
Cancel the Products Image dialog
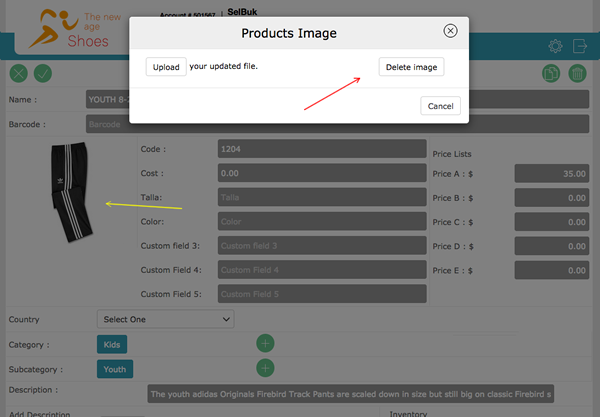[440, 106]
